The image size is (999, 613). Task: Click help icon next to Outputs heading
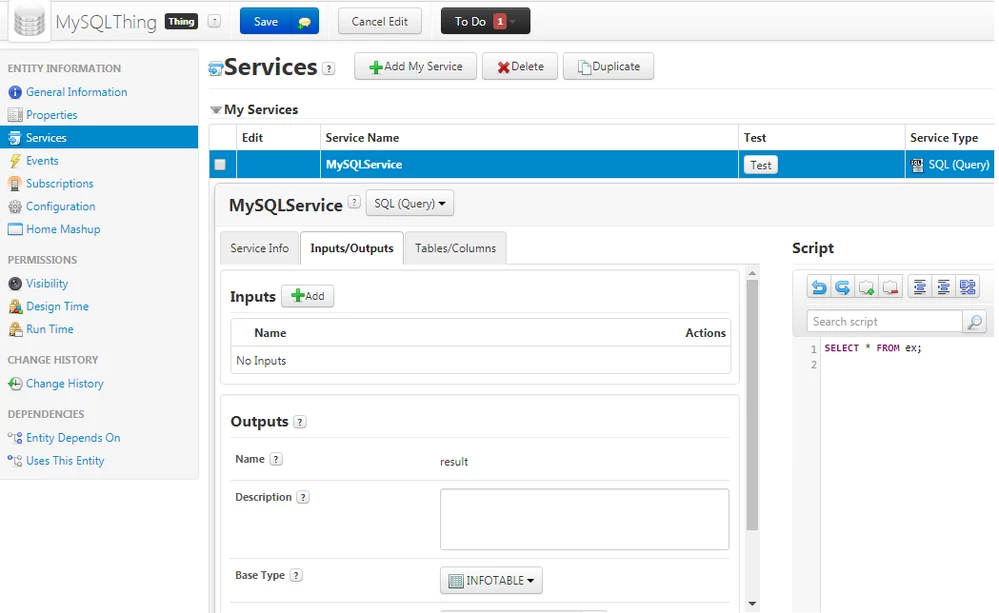[x=300, y=422]
